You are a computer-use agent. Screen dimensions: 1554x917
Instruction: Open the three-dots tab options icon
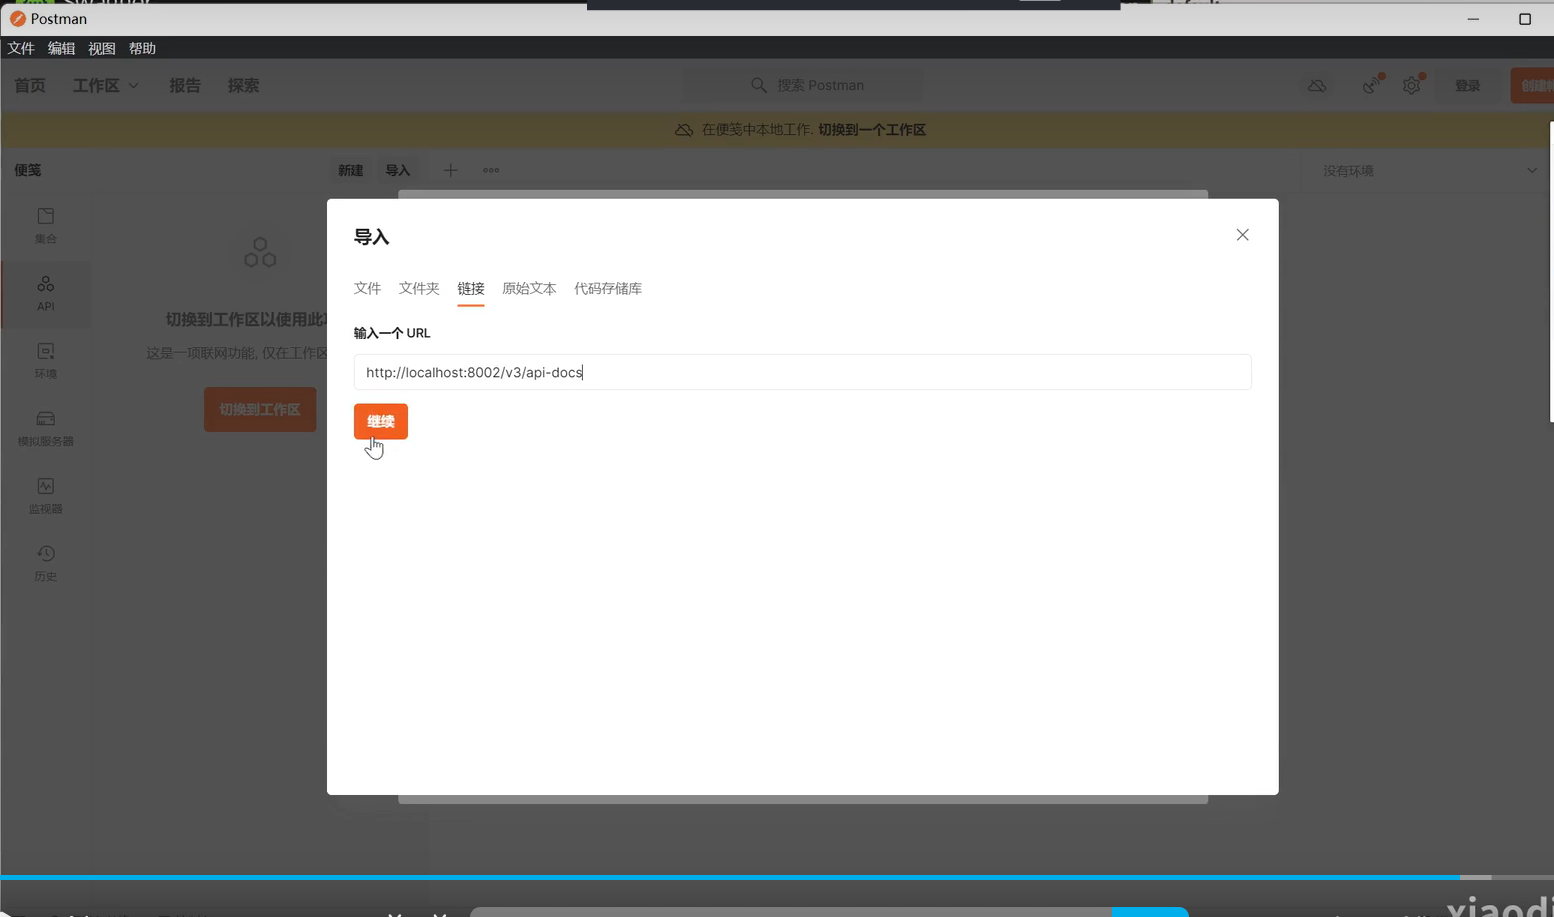coord(491,170)
